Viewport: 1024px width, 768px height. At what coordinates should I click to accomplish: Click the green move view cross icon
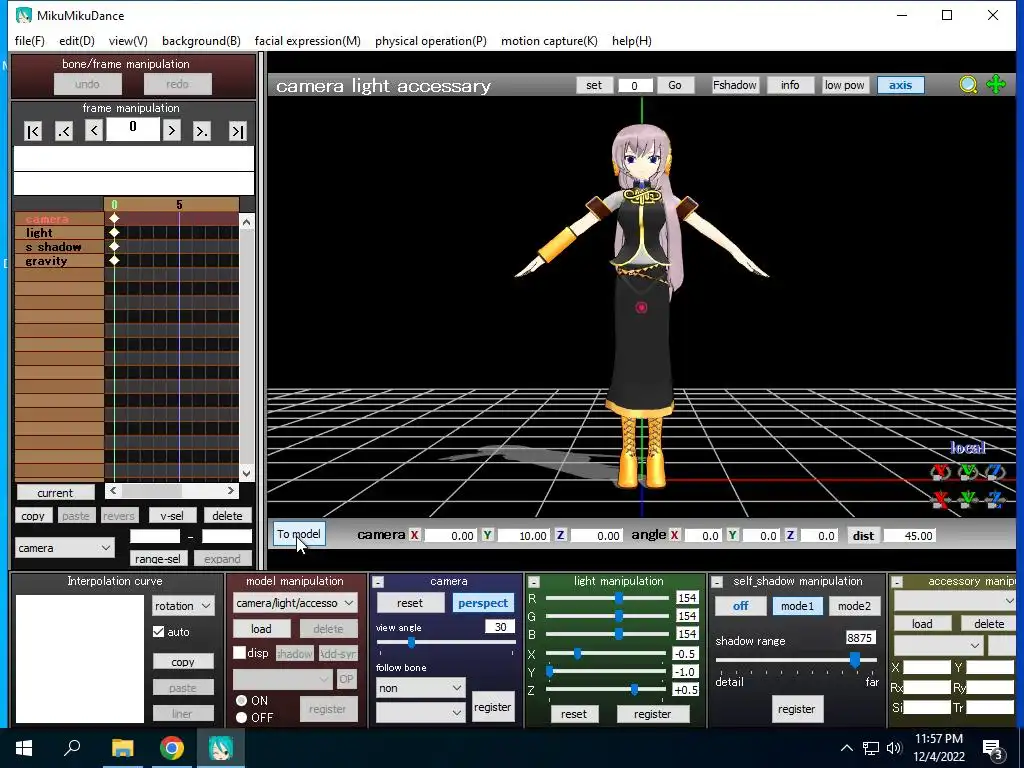click(996, 84)
